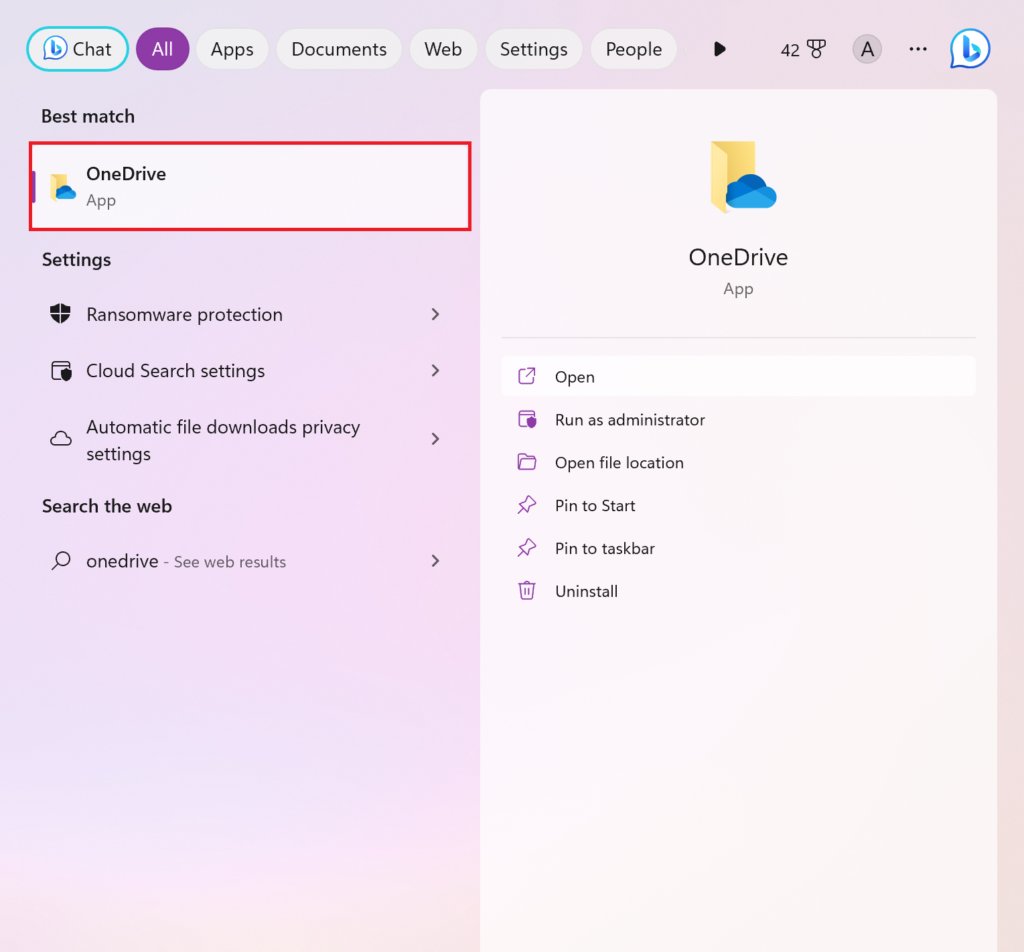Select the Uninstall trash icon
This screenshot has height=952, width=1024.
(x=527, y=590)
